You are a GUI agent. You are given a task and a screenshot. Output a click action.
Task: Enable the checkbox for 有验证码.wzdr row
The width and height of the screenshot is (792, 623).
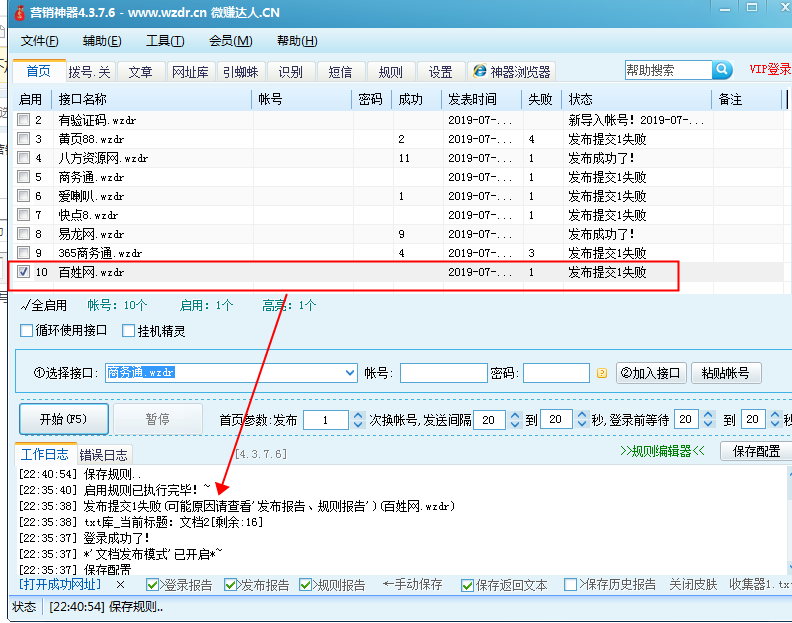coord(23,120)
